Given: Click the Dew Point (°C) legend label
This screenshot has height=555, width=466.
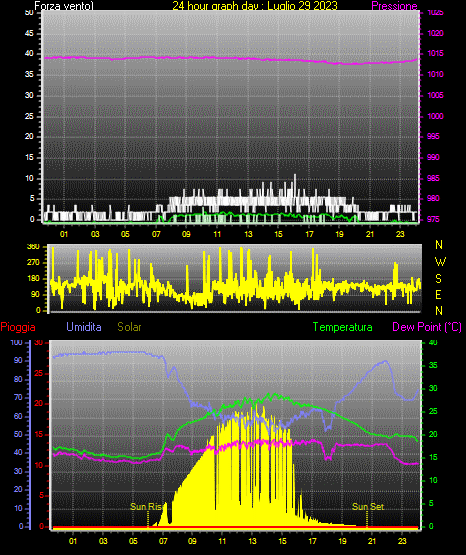Looking at the screenshot, I should [427, 327].
